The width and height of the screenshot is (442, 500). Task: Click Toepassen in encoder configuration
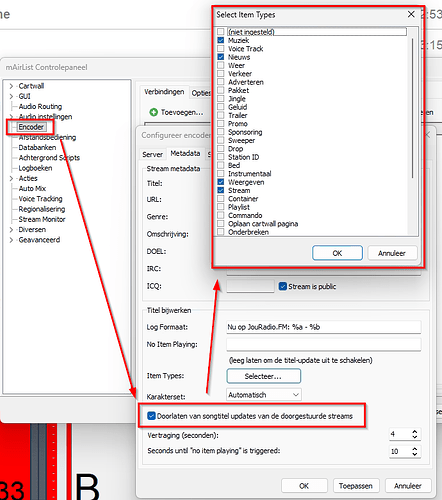[356, 486]
